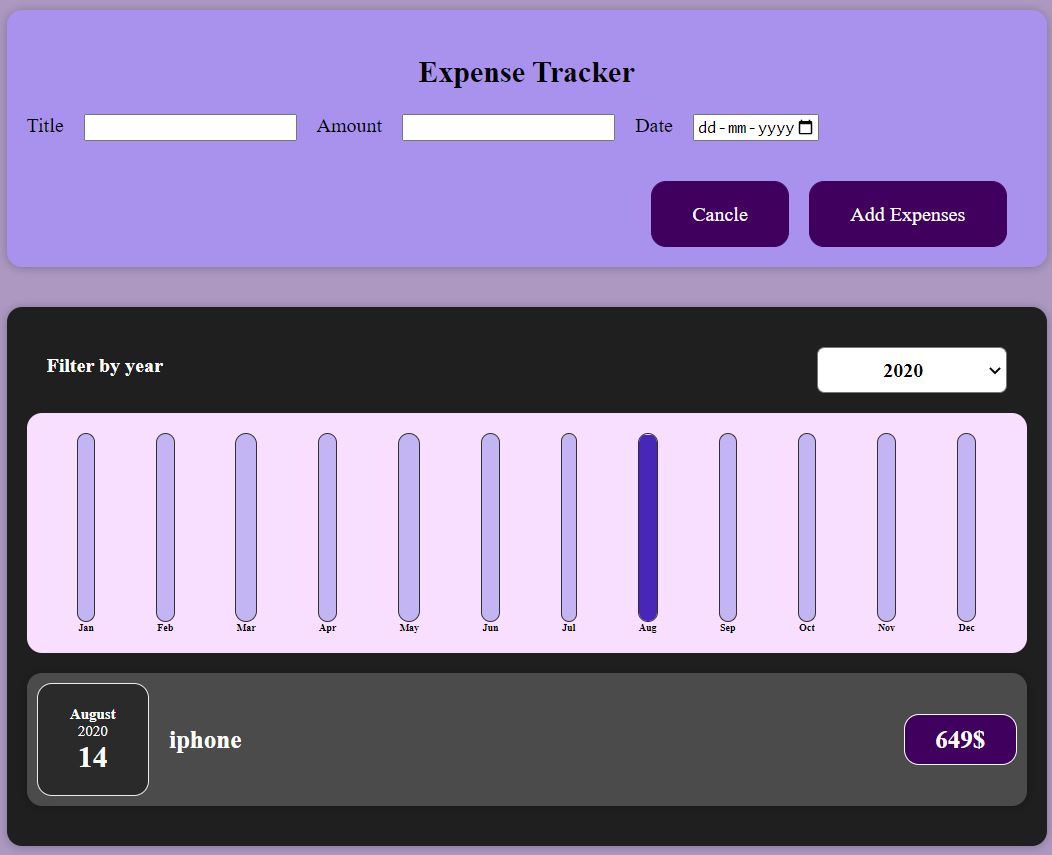This screenshot has height=855, width=1052.
Task: Select the iphone expense entry
Action: pyautogui.click(x=527, y=739)
